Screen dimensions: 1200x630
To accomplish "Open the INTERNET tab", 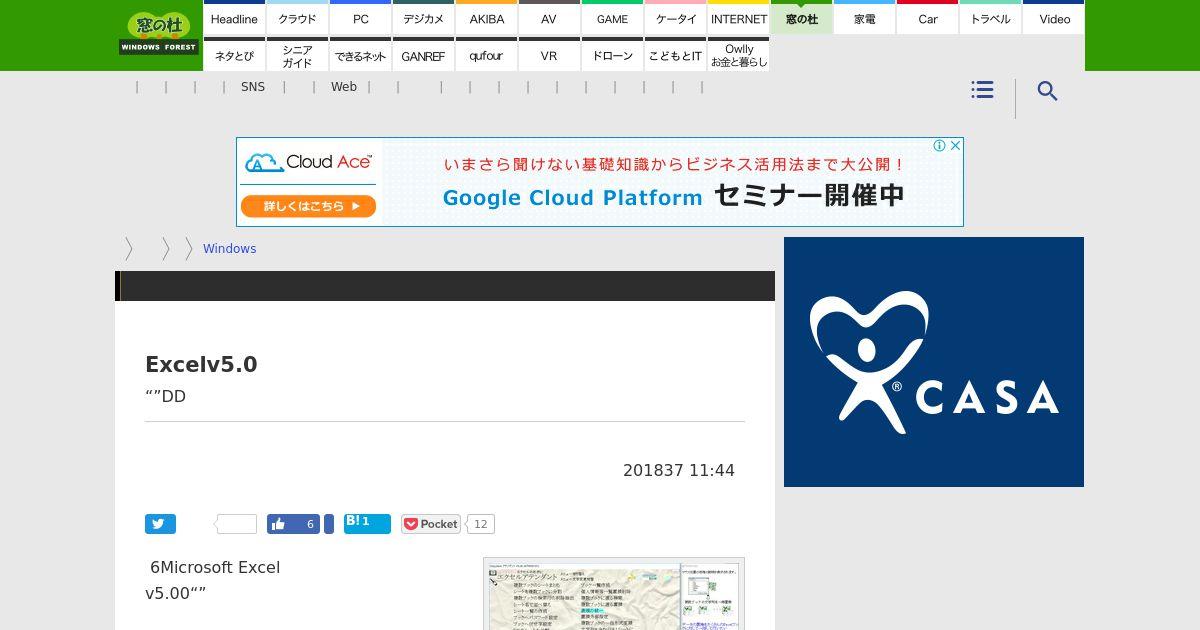I will pos(738,18).
